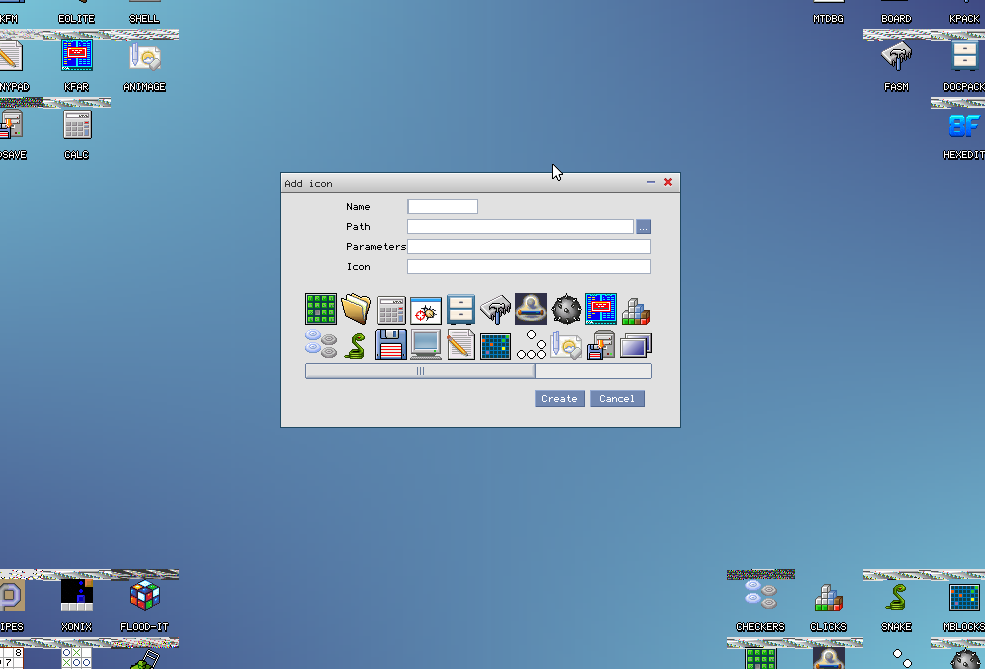Select the calculator icon in the icon picker

tap(391, 309)
